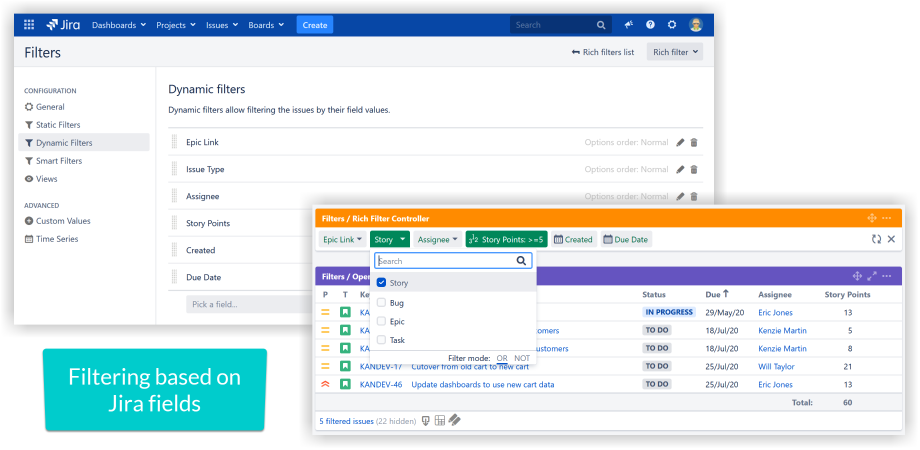Viewport: 920px width, 450px height.
Task: Edit the Epic Link dynamic filter
Action: pyautogui.click(x=680, y=142)
